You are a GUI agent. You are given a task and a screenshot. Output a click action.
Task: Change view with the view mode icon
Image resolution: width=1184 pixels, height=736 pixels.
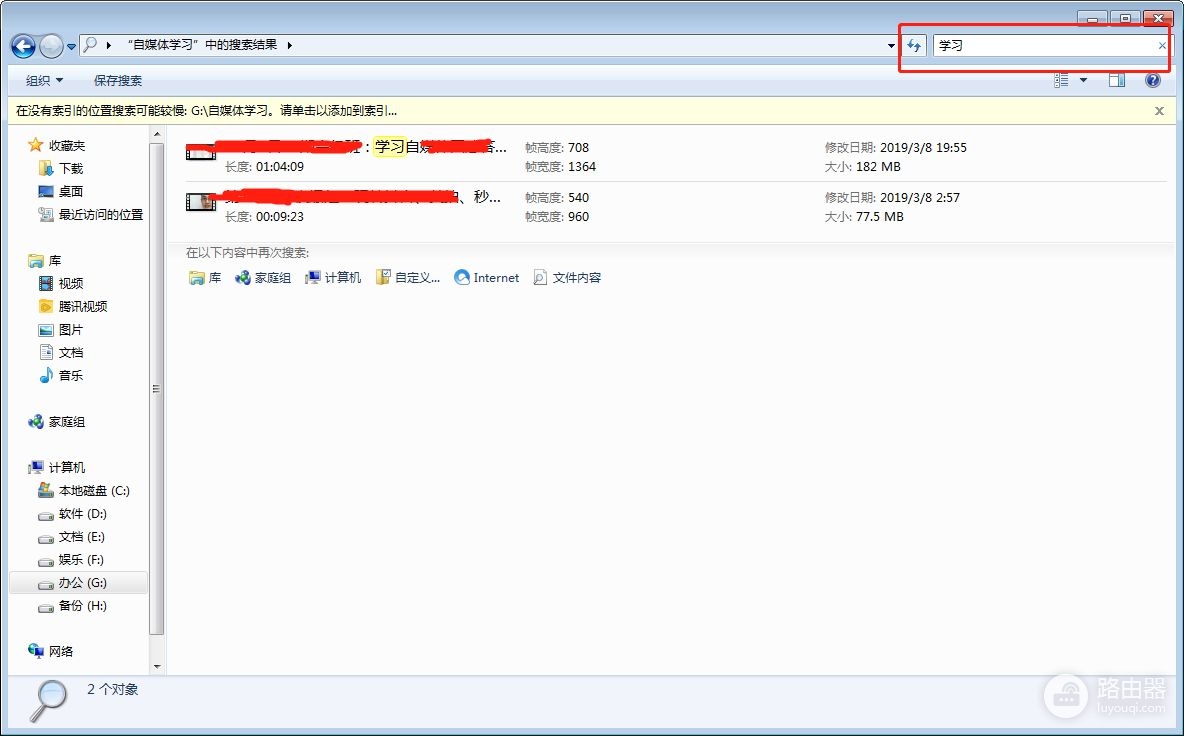pos(1061,80)
